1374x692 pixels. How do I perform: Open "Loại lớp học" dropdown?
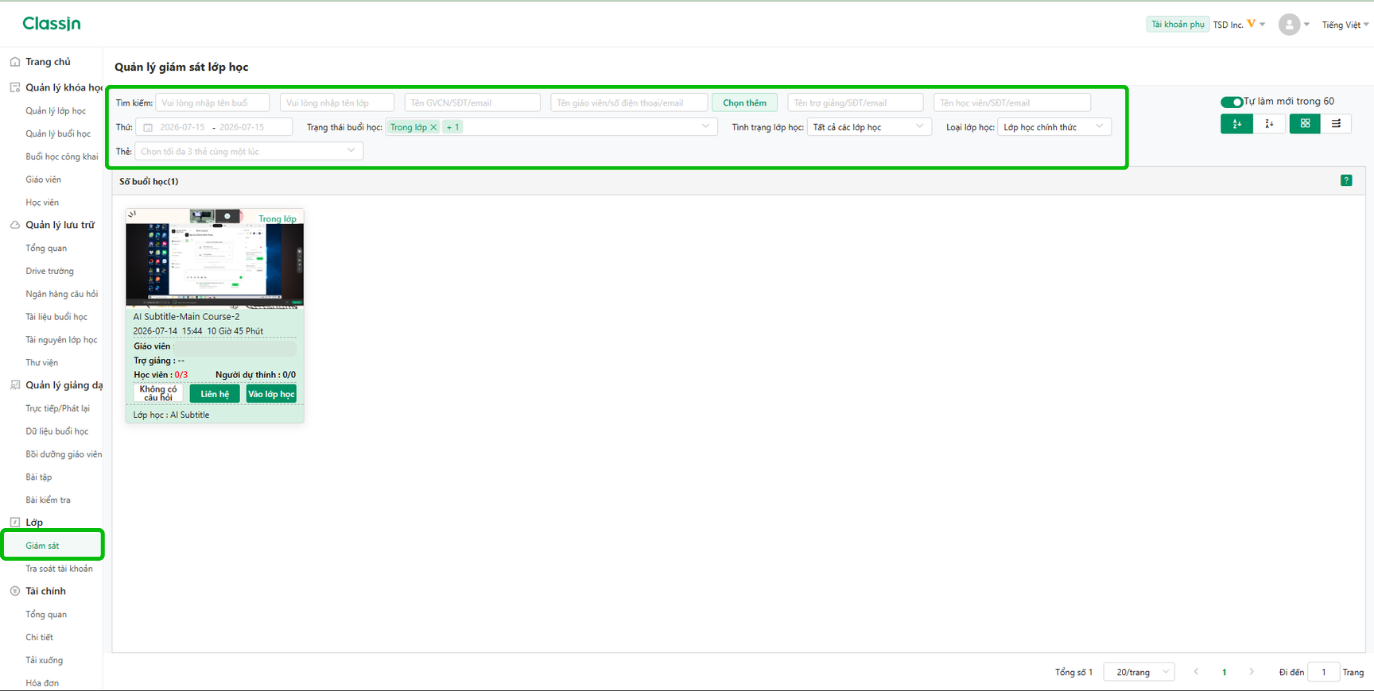pyautogui.click(x=1054, y=127)
